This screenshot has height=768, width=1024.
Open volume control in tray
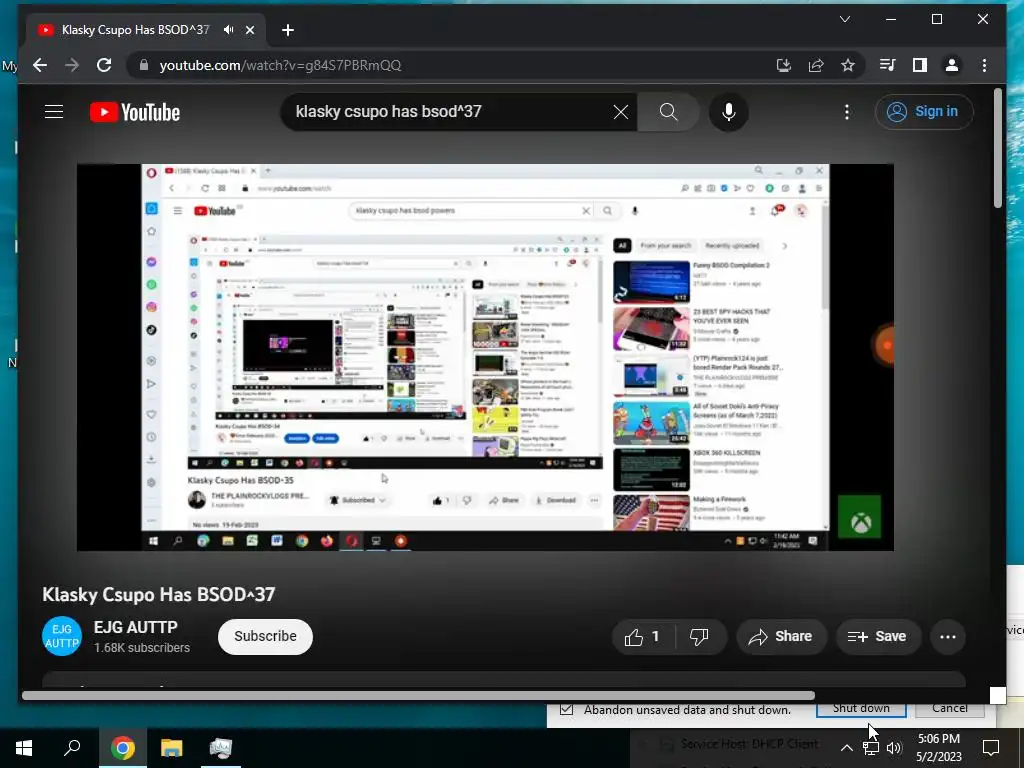point(895,748)
